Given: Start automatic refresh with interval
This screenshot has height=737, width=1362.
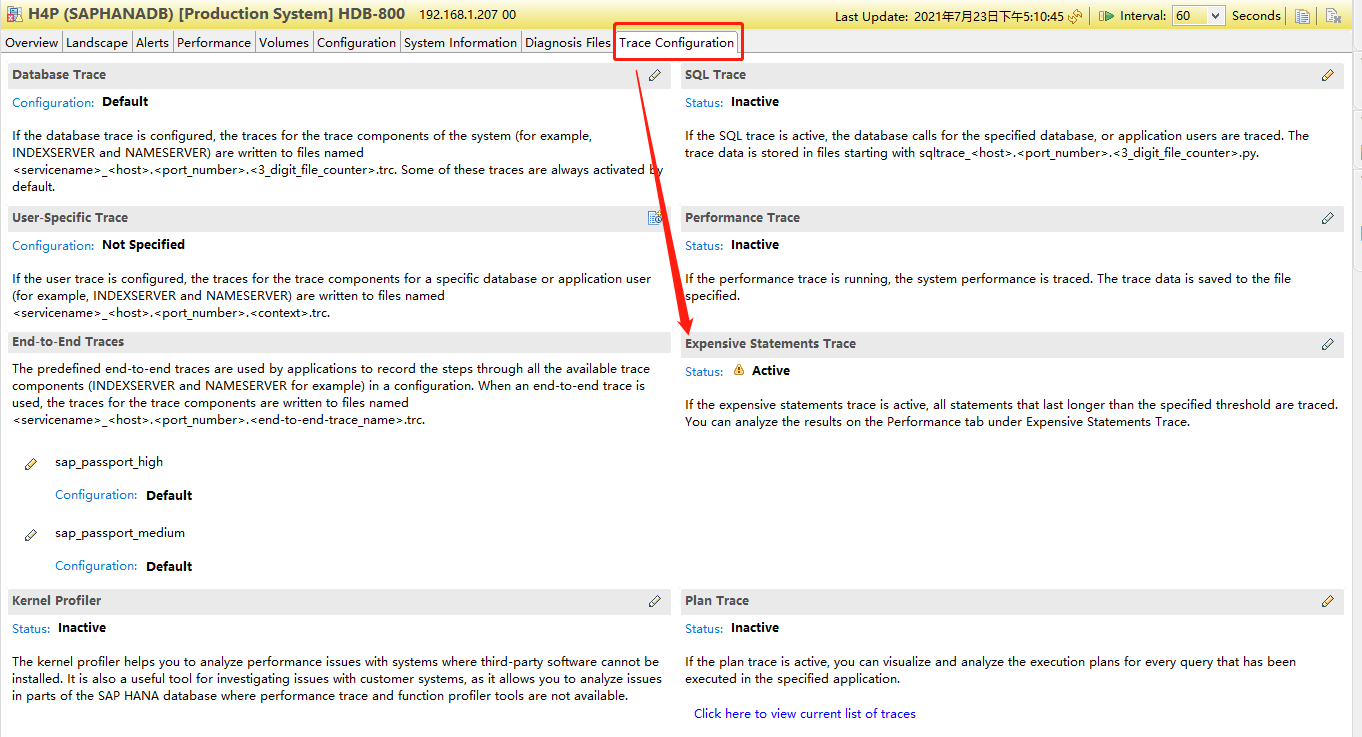Looking at the screenshot, I should [x=1107, y=16].
